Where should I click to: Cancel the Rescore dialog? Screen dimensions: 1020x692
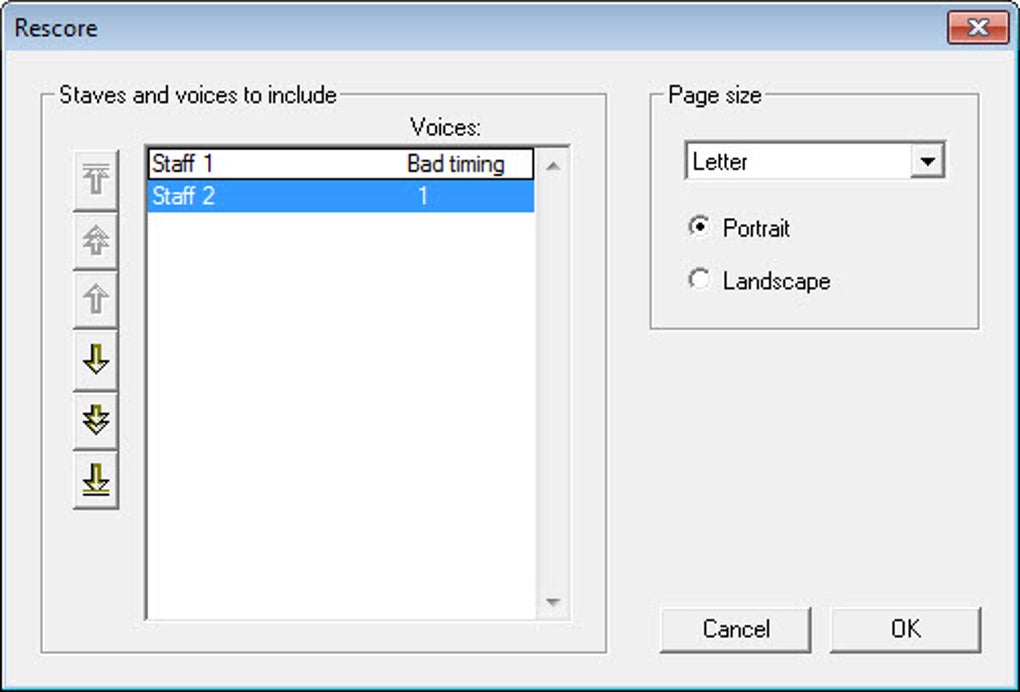coord(735,629)
